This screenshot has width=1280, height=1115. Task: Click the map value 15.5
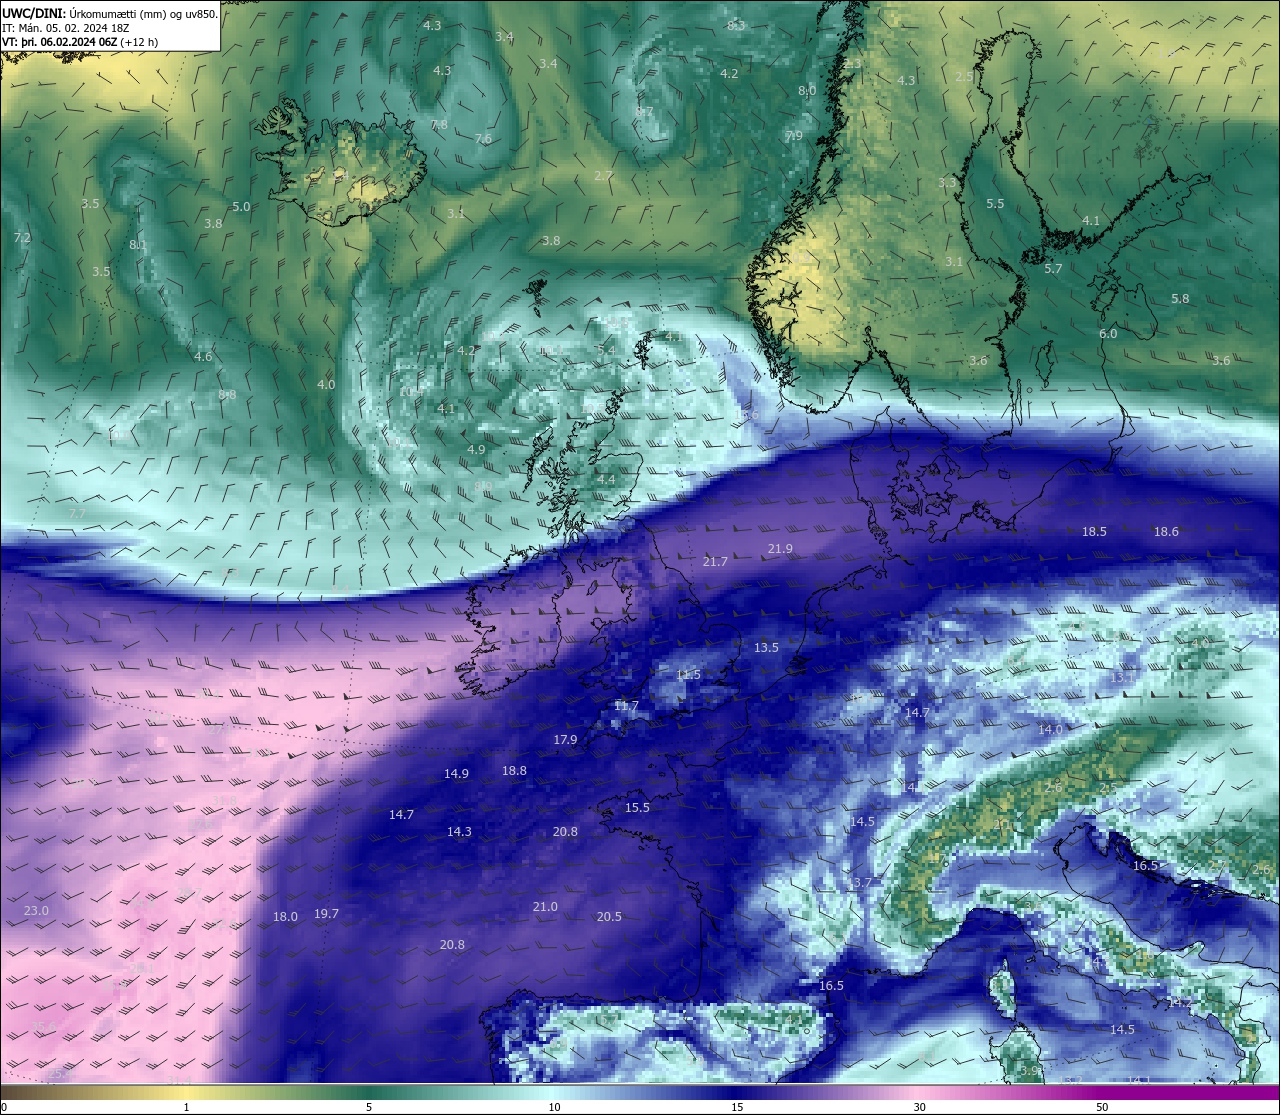pyautogui.click(x=637, y=807)
